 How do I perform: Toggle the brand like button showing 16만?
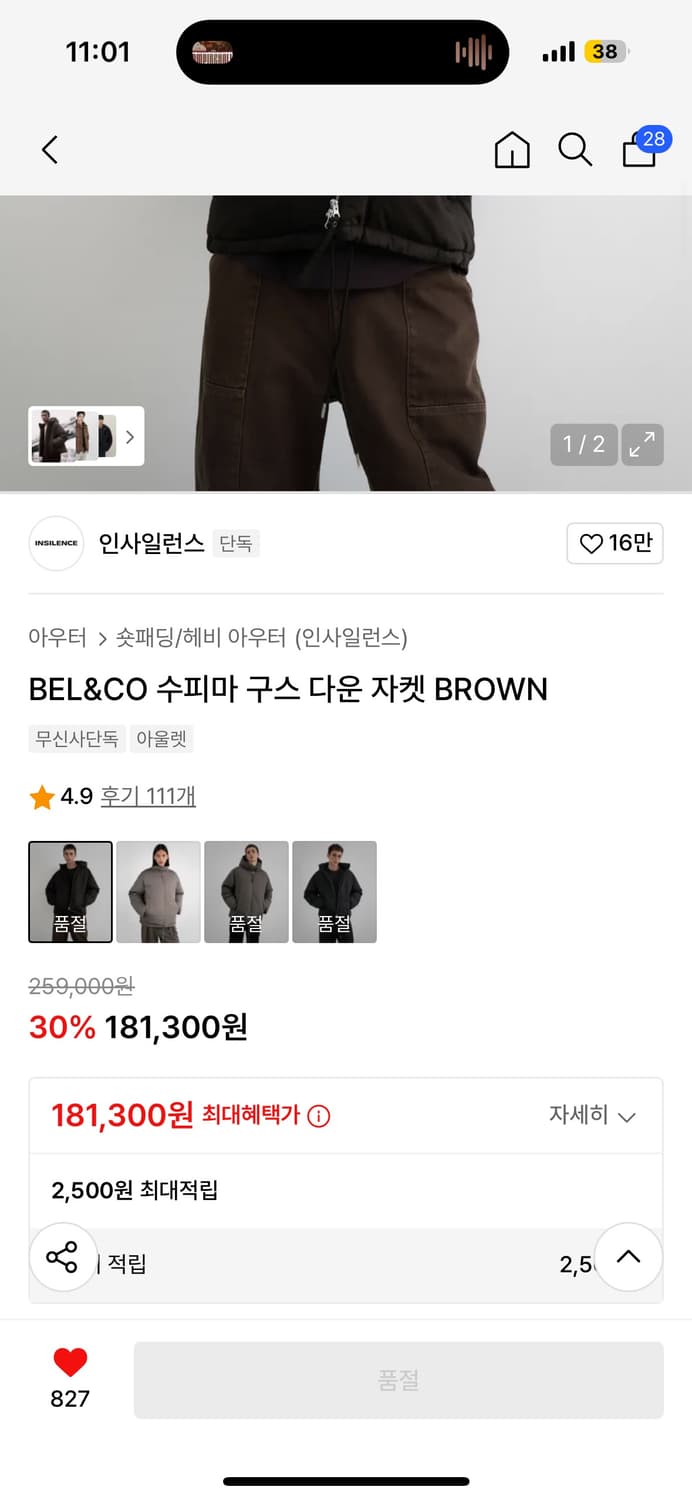point(615,543)
